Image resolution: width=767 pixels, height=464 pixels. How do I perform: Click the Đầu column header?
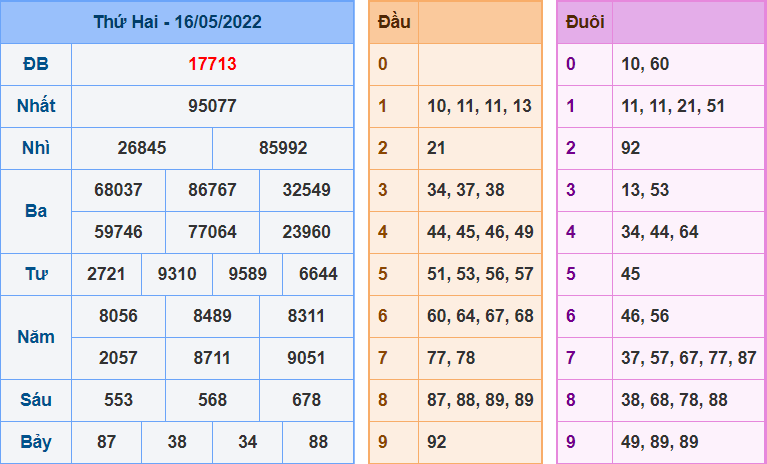pyautogui.click(x=394, y=22)
